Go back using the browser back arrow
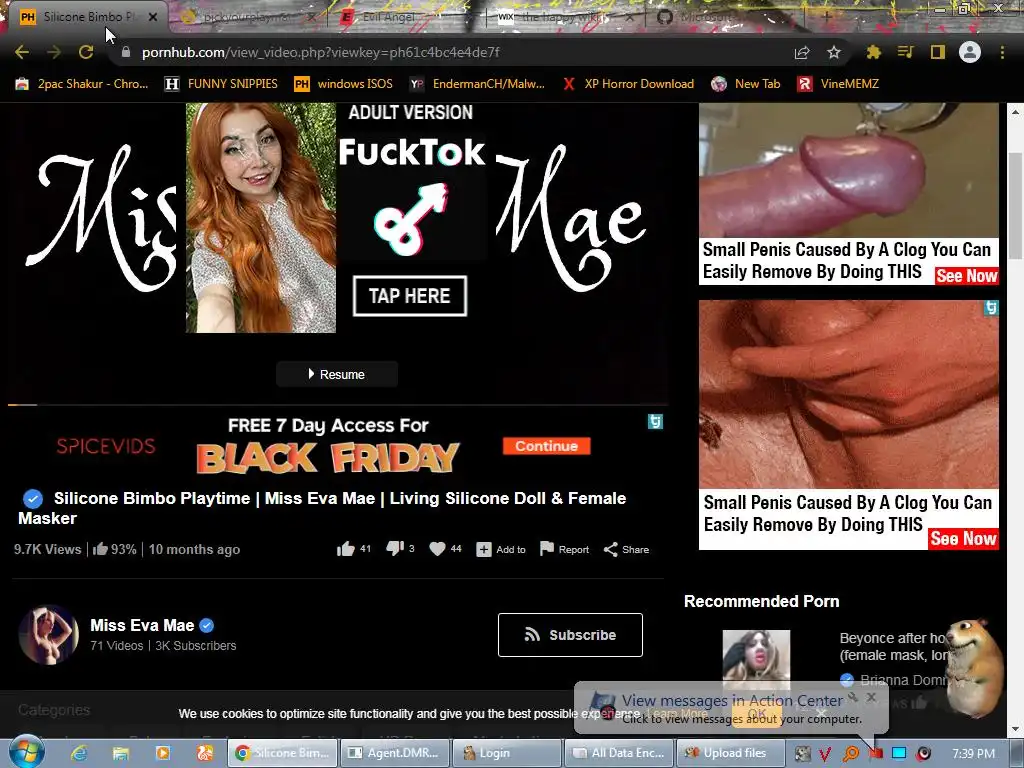Image resolution: width=1024 pixels, height=768 pixels. coord(22,52)
